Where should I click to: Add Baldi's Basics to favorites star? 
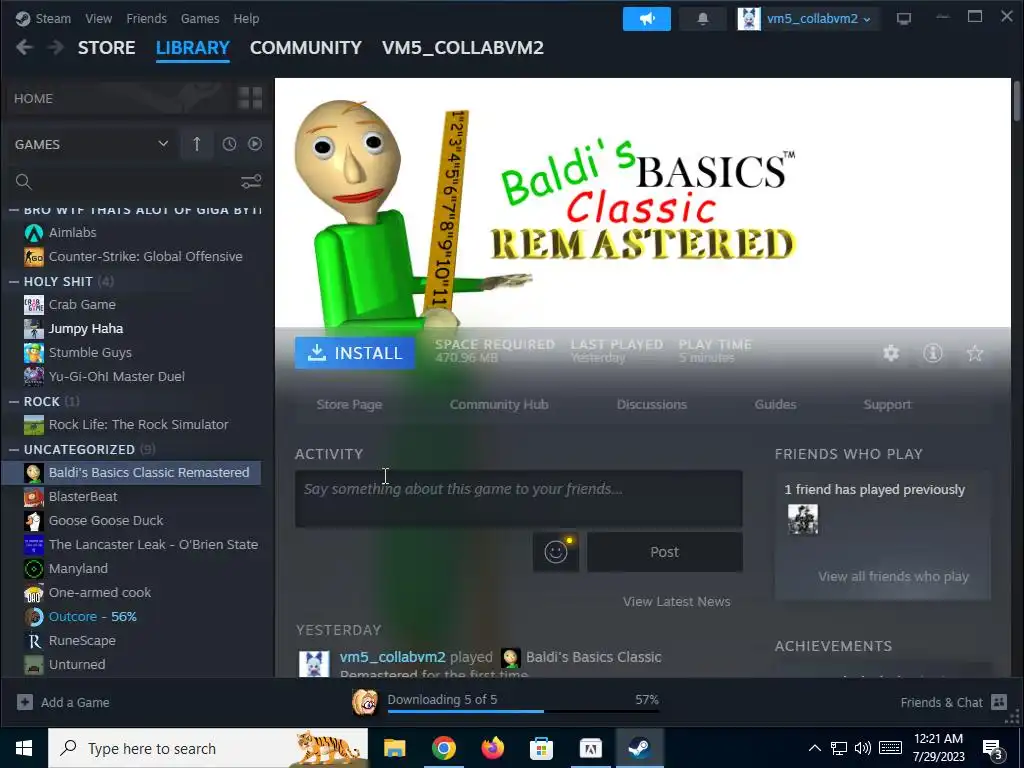coord(974,353)
